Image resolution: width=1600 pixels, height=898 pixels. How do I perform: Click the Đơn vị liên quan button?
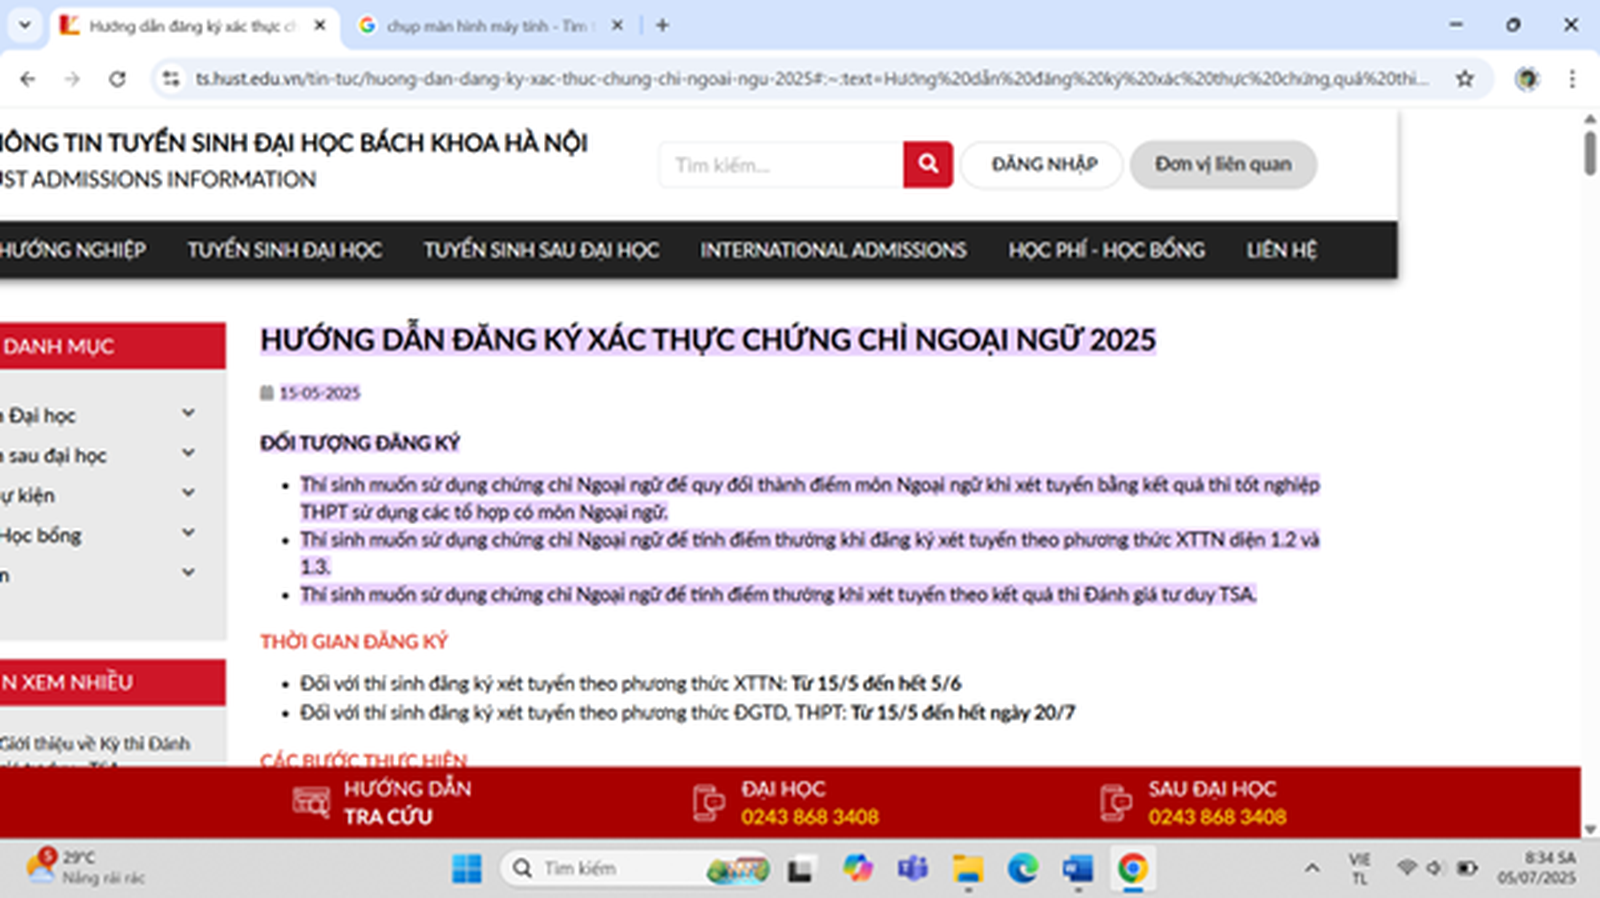point(1222,164)
